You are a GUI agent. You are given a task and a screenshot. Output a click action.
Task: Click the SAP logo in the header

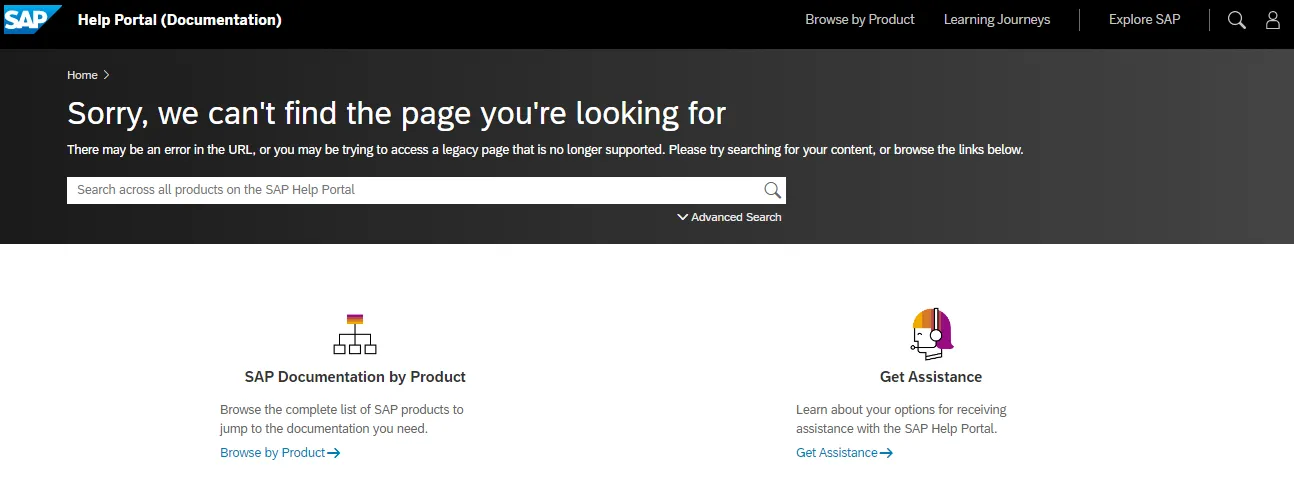pyautogui.click(x=31, y=19)
